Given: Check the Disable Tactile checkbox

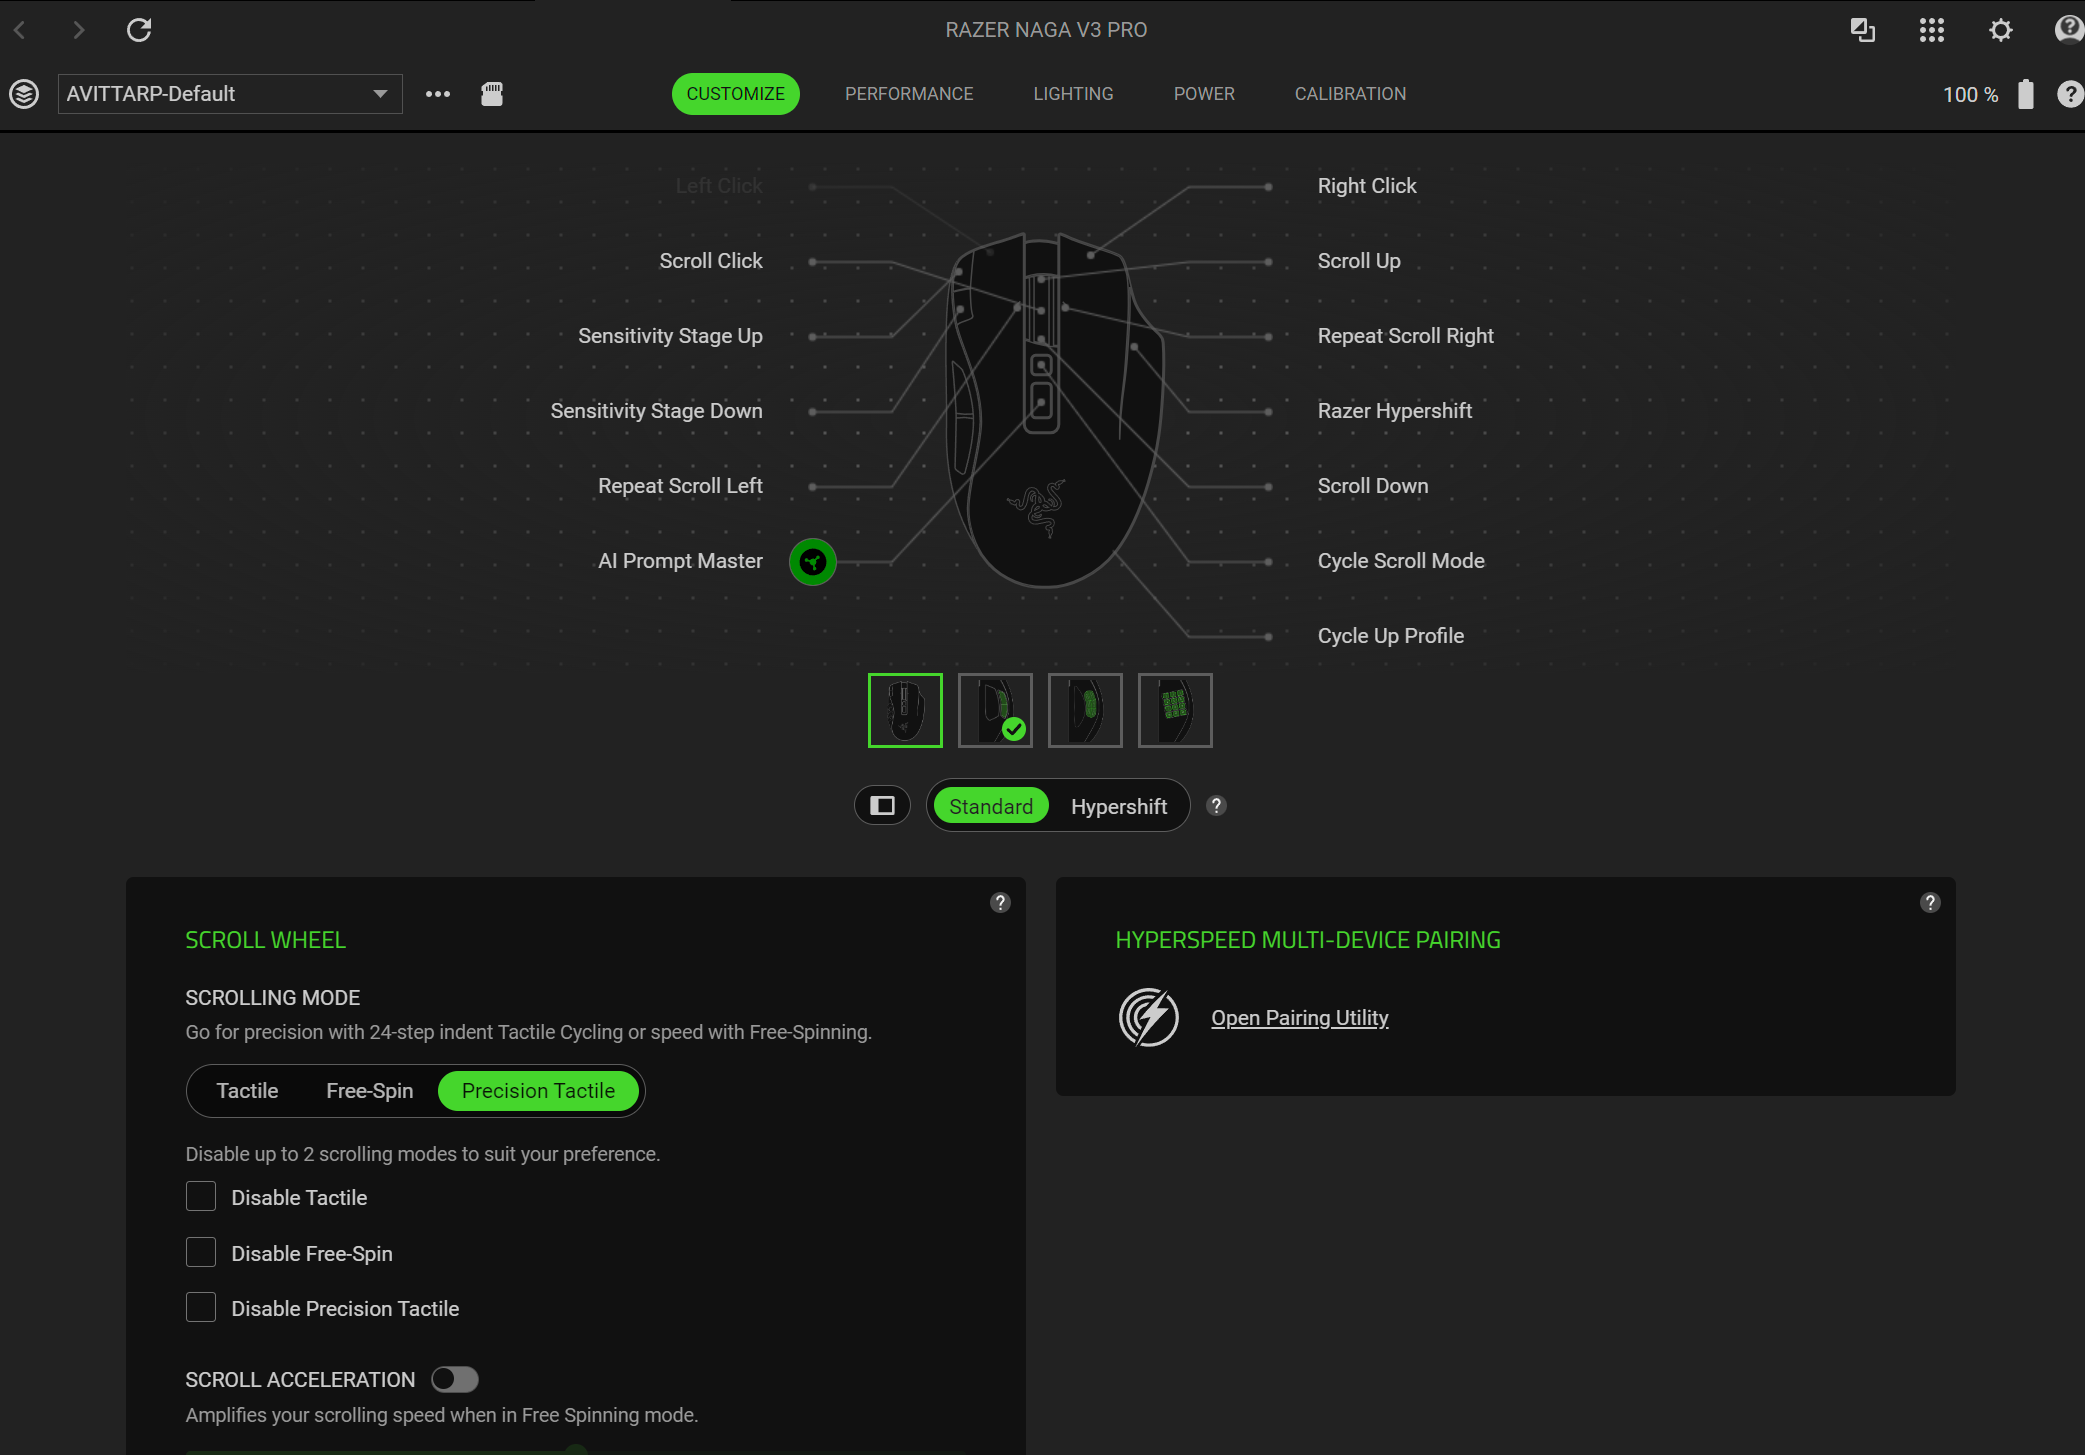Looking at the screenshot, I should [201, 1197].
